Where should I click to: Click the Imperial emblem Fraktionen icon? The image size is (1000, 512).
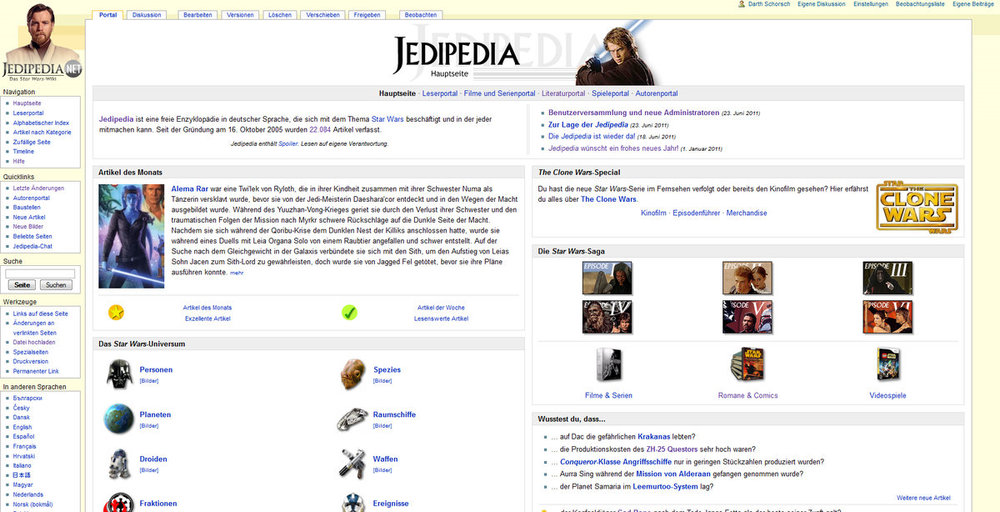[x=120, y=503]
